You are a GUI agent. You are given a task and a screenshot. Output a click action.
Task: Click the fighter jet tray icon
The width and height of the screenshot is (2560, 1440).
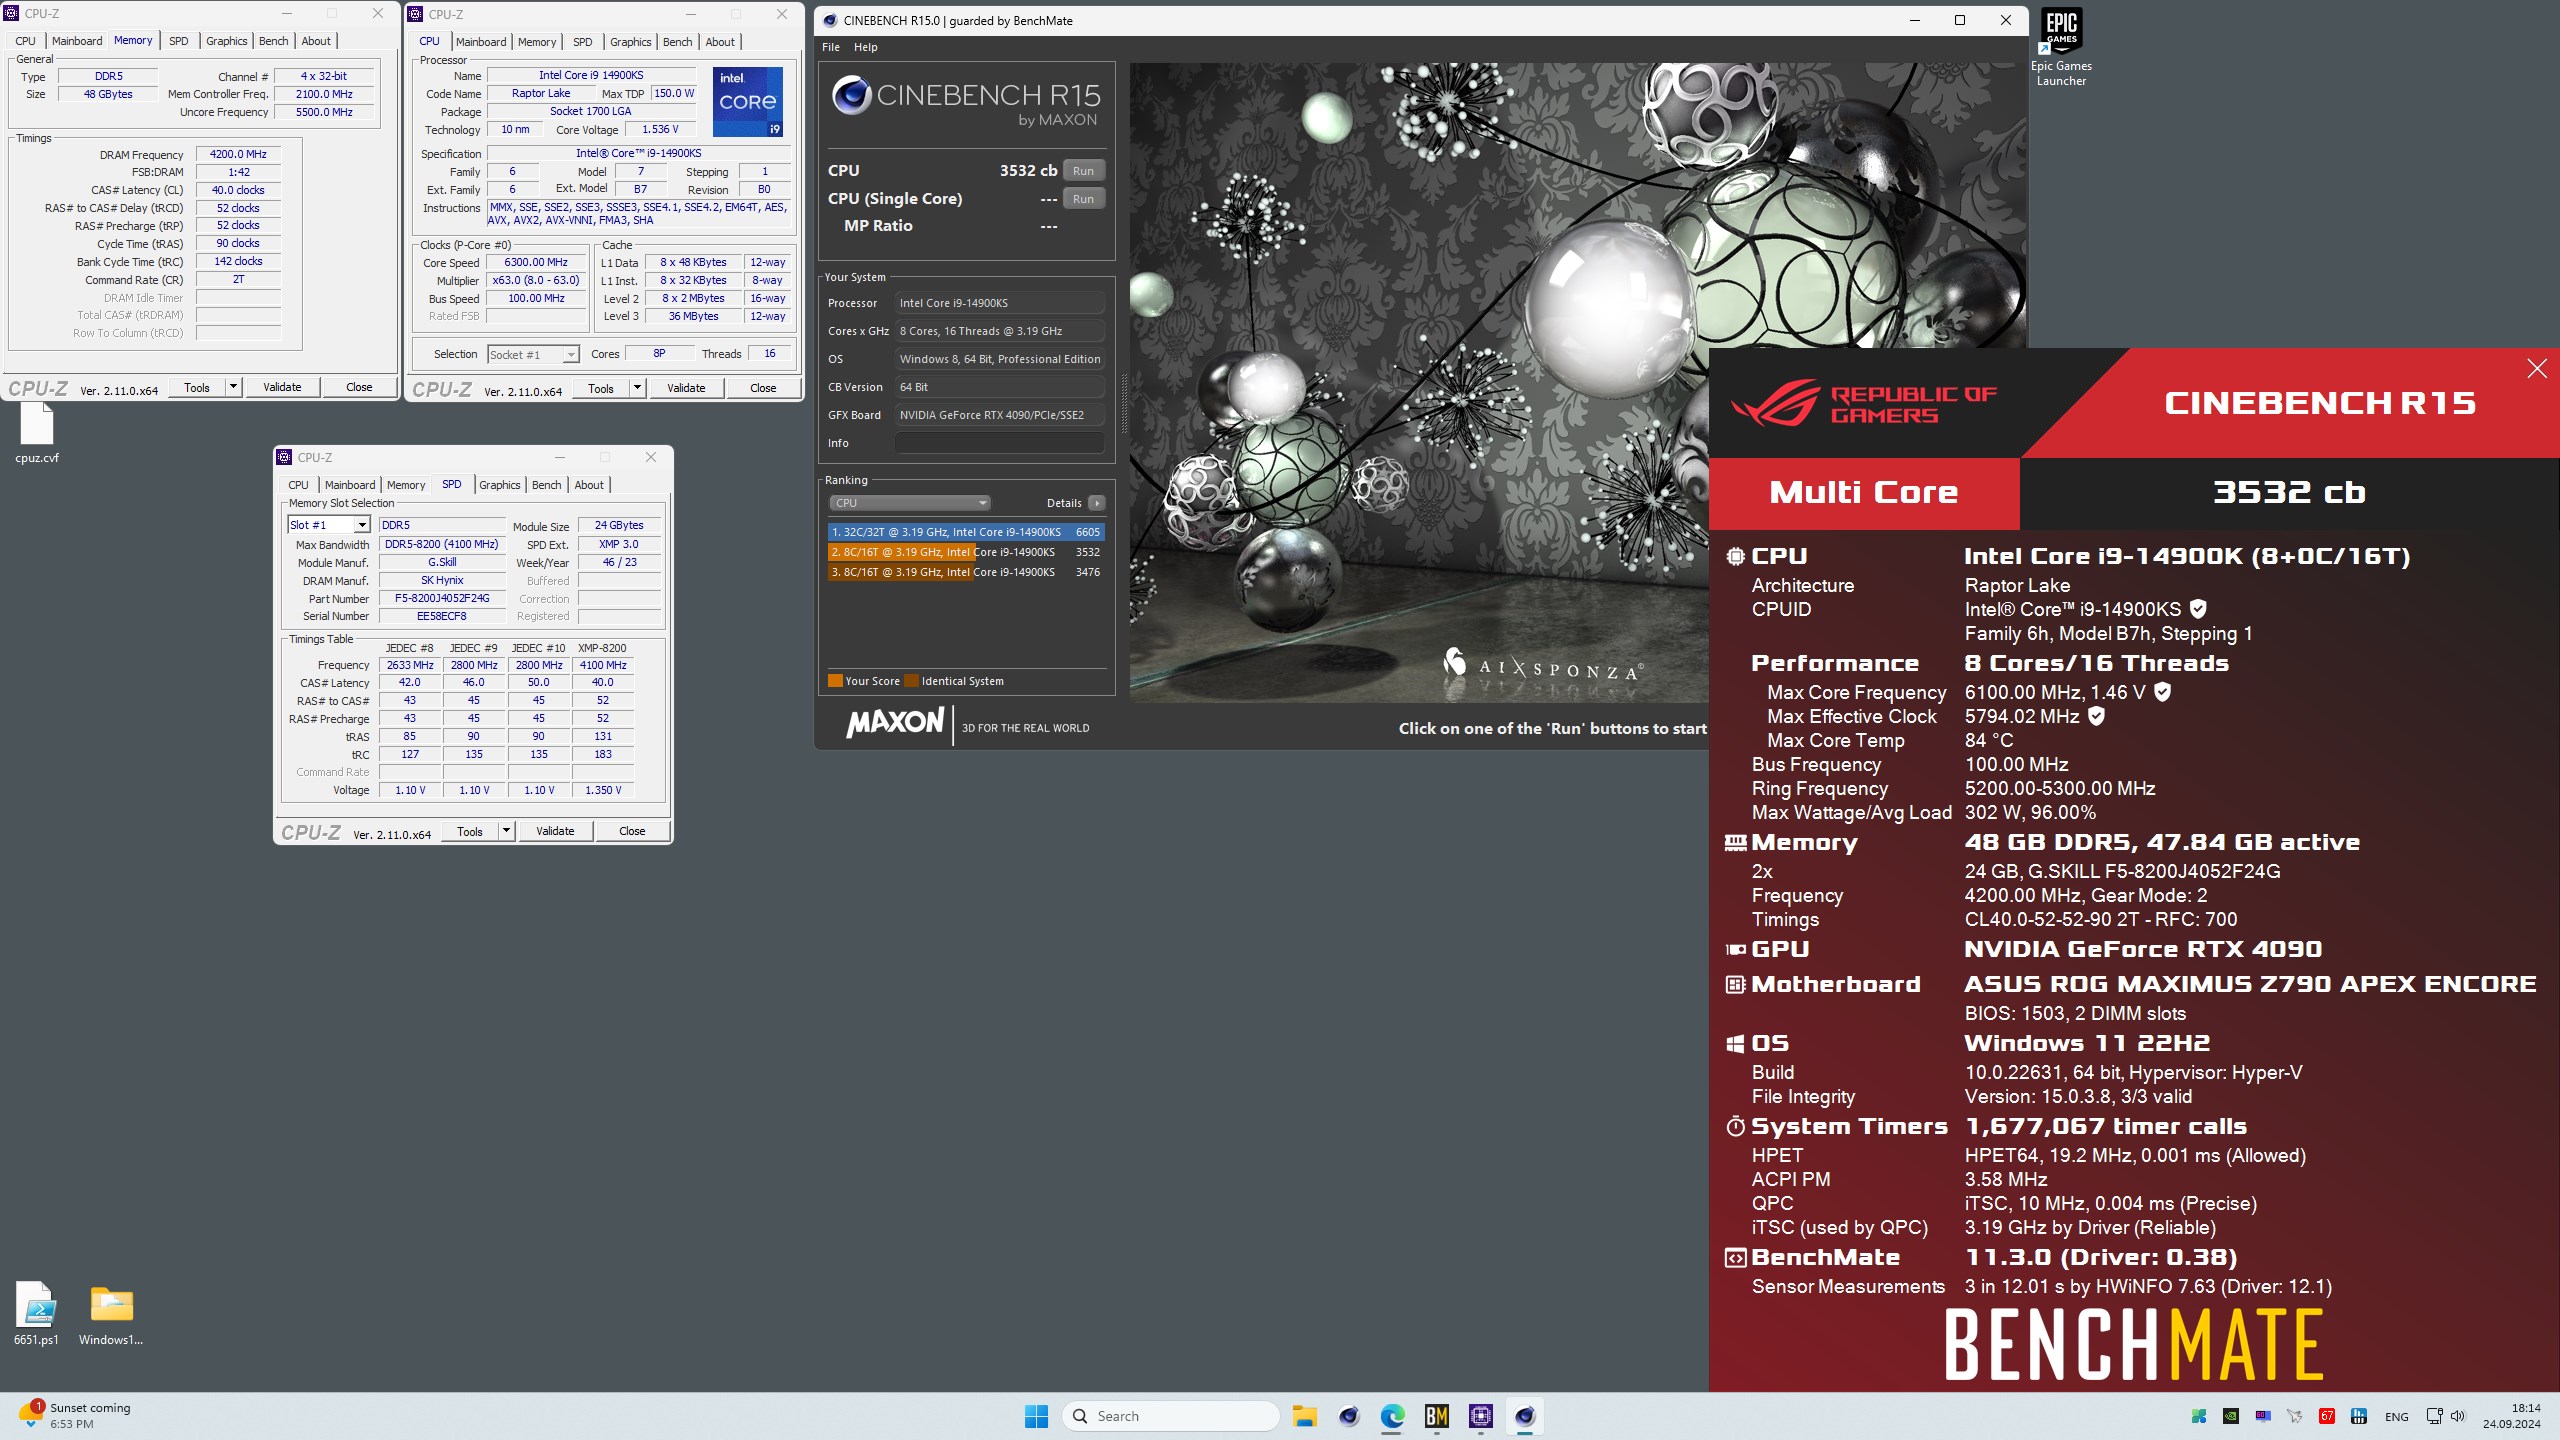point(2295,1416)
